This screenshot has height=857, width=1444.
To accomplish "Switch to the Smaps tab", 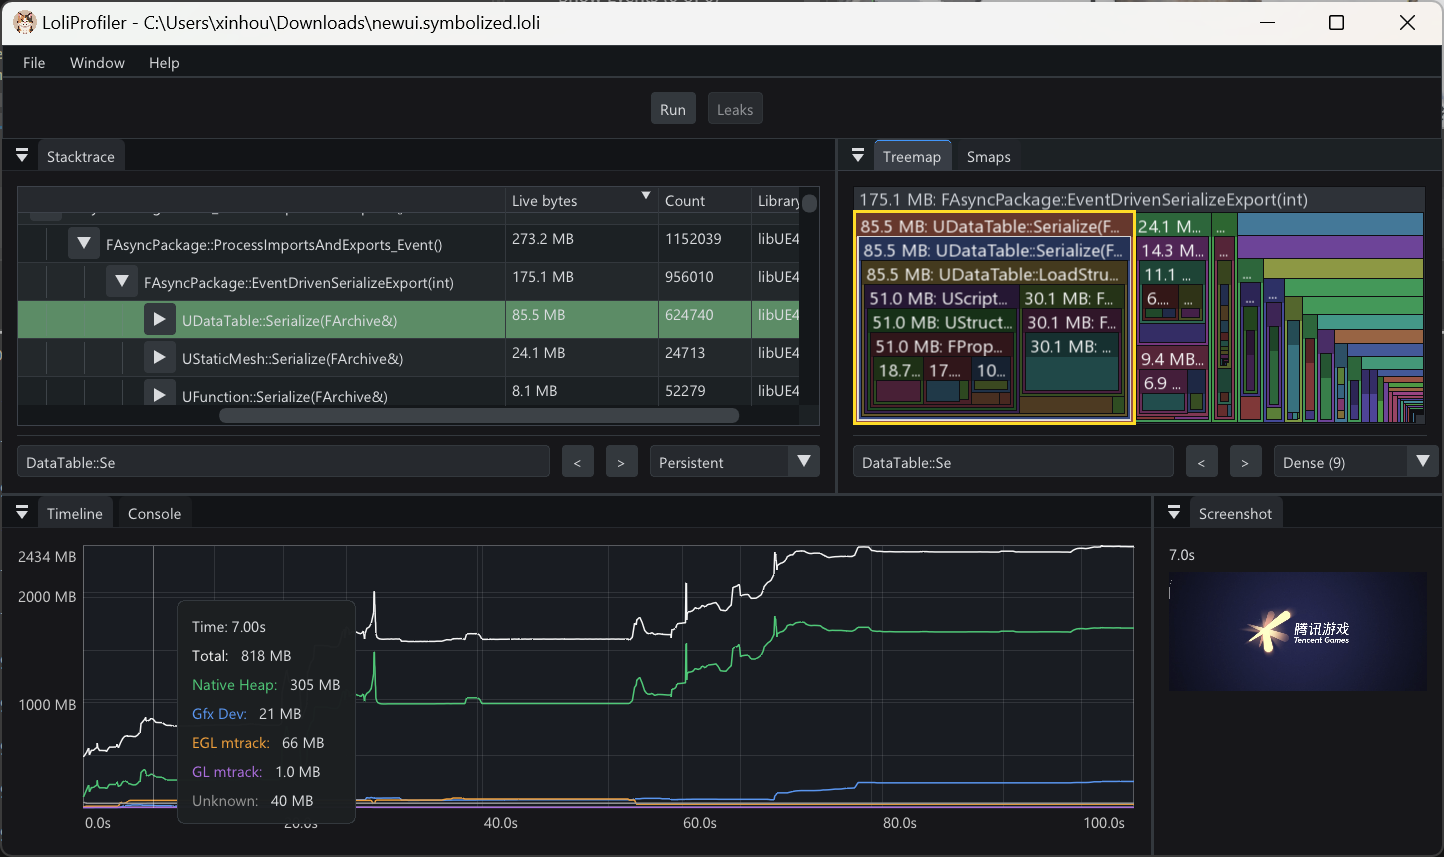I will pyautogui.click(x=988, y=156).
